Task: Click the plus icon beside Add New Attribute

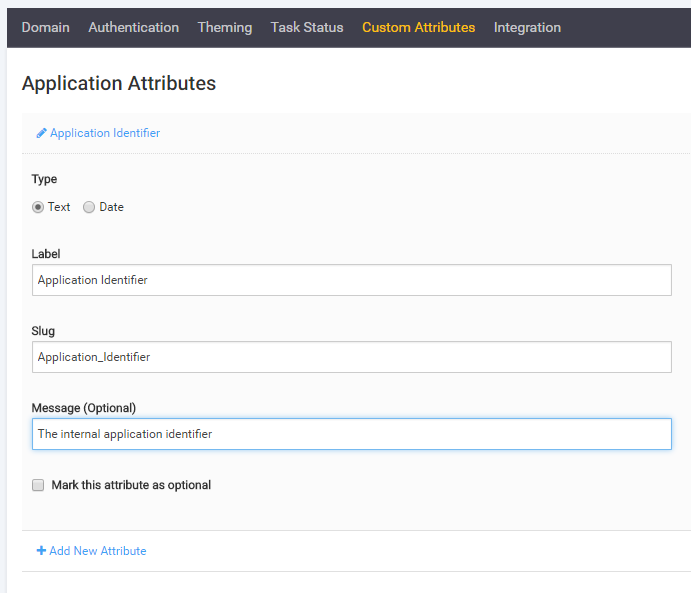Action: (41, 551)
